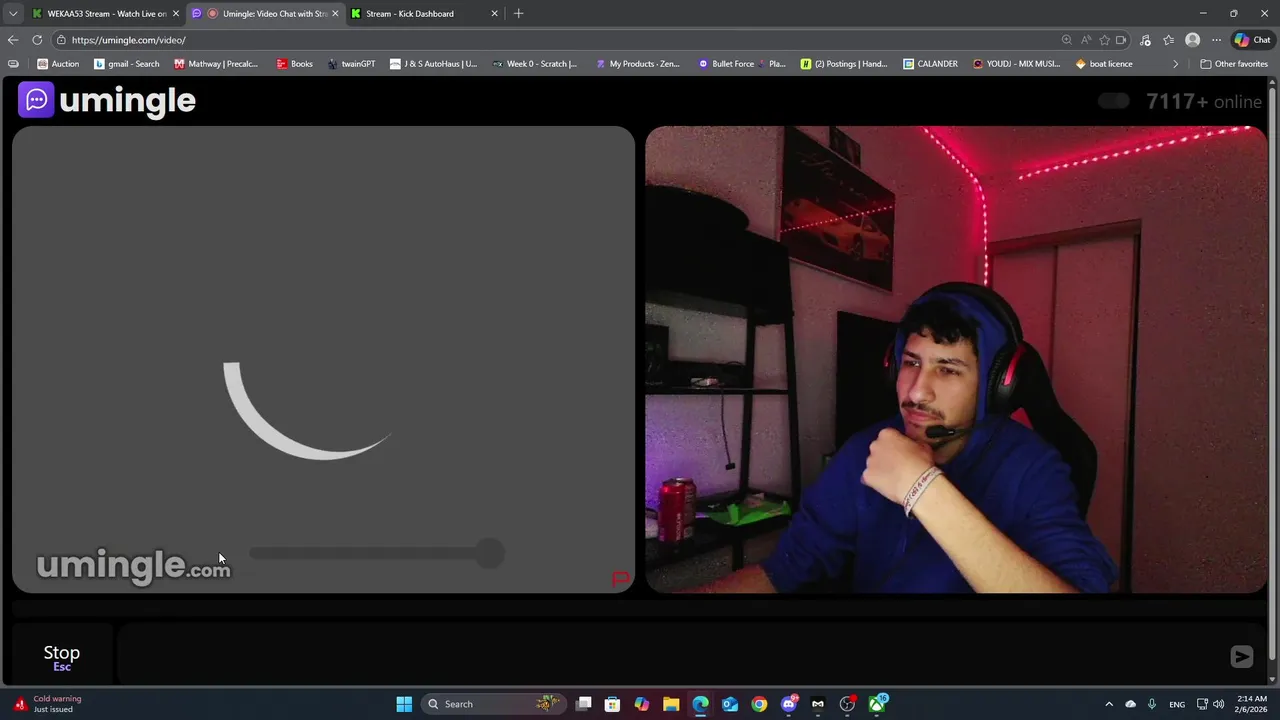Open the gmail - Search bookmark
Image resolution: width=1280 pixels, height=720 pixels.
(x=127, y=64)
